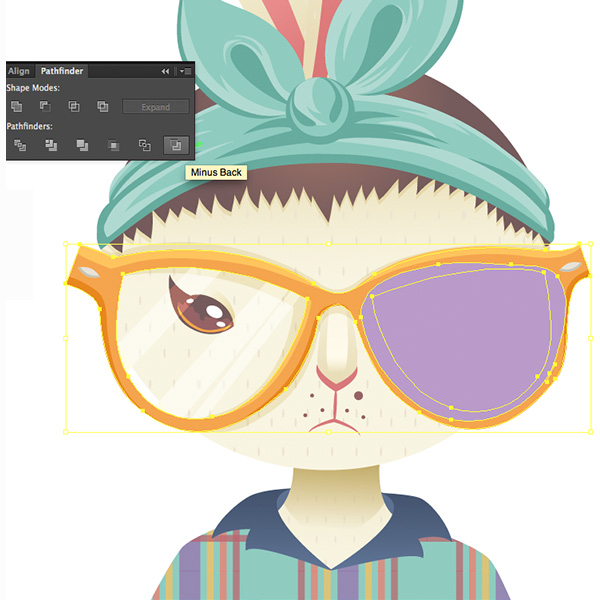Screen dimensions: 600x600
Task: Select the Pathfinder tab
Action: tap(62, 71)
